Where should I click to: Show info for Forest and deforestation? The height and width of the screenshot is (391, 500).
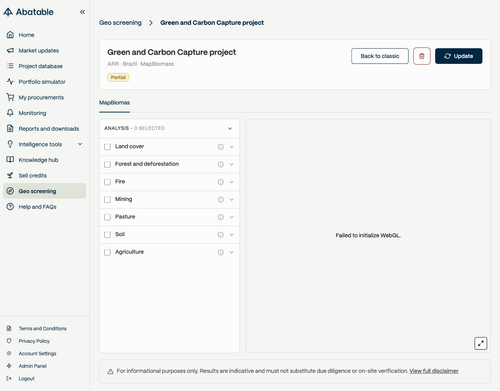point(221,164)
